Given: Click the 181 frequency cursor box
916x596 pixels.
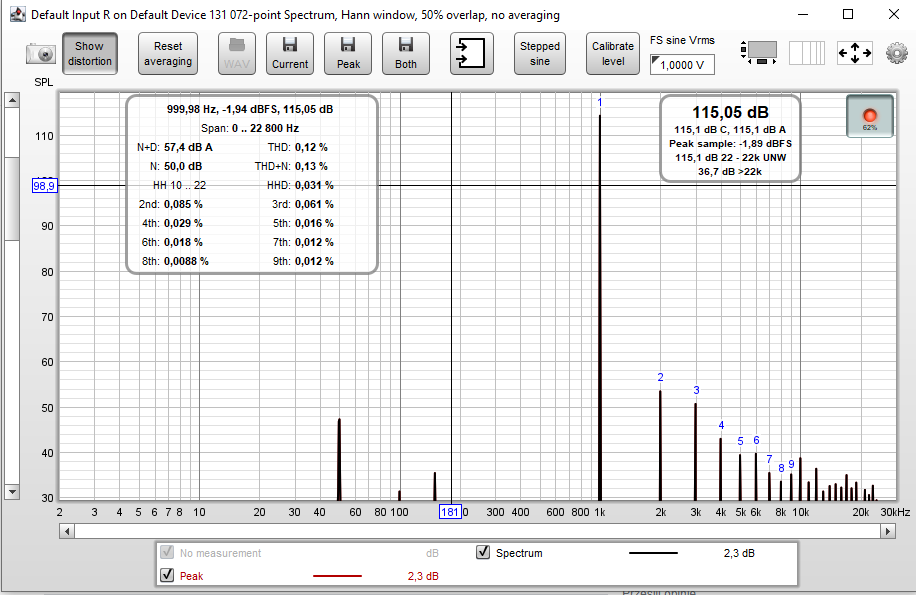Looking at the screenshot, I should point(450,512).
